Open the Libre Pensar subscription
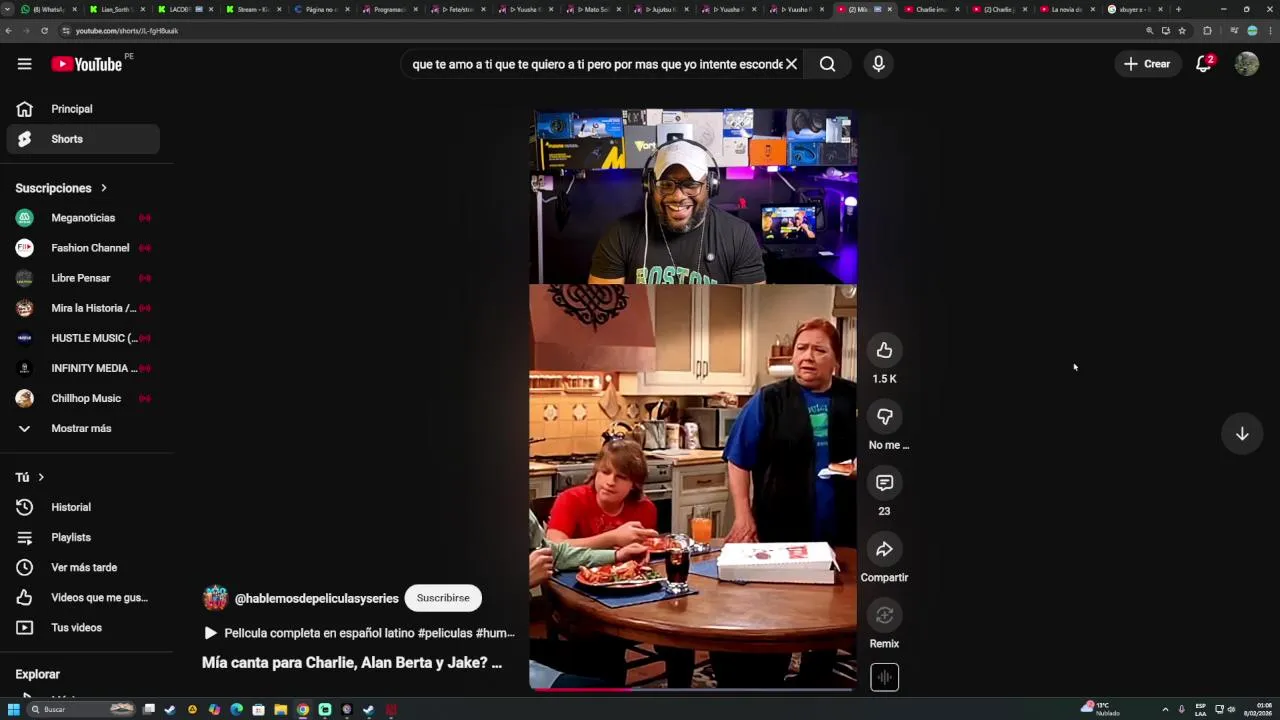Viewport: 1280px width, 720px height. click(83, 278)
